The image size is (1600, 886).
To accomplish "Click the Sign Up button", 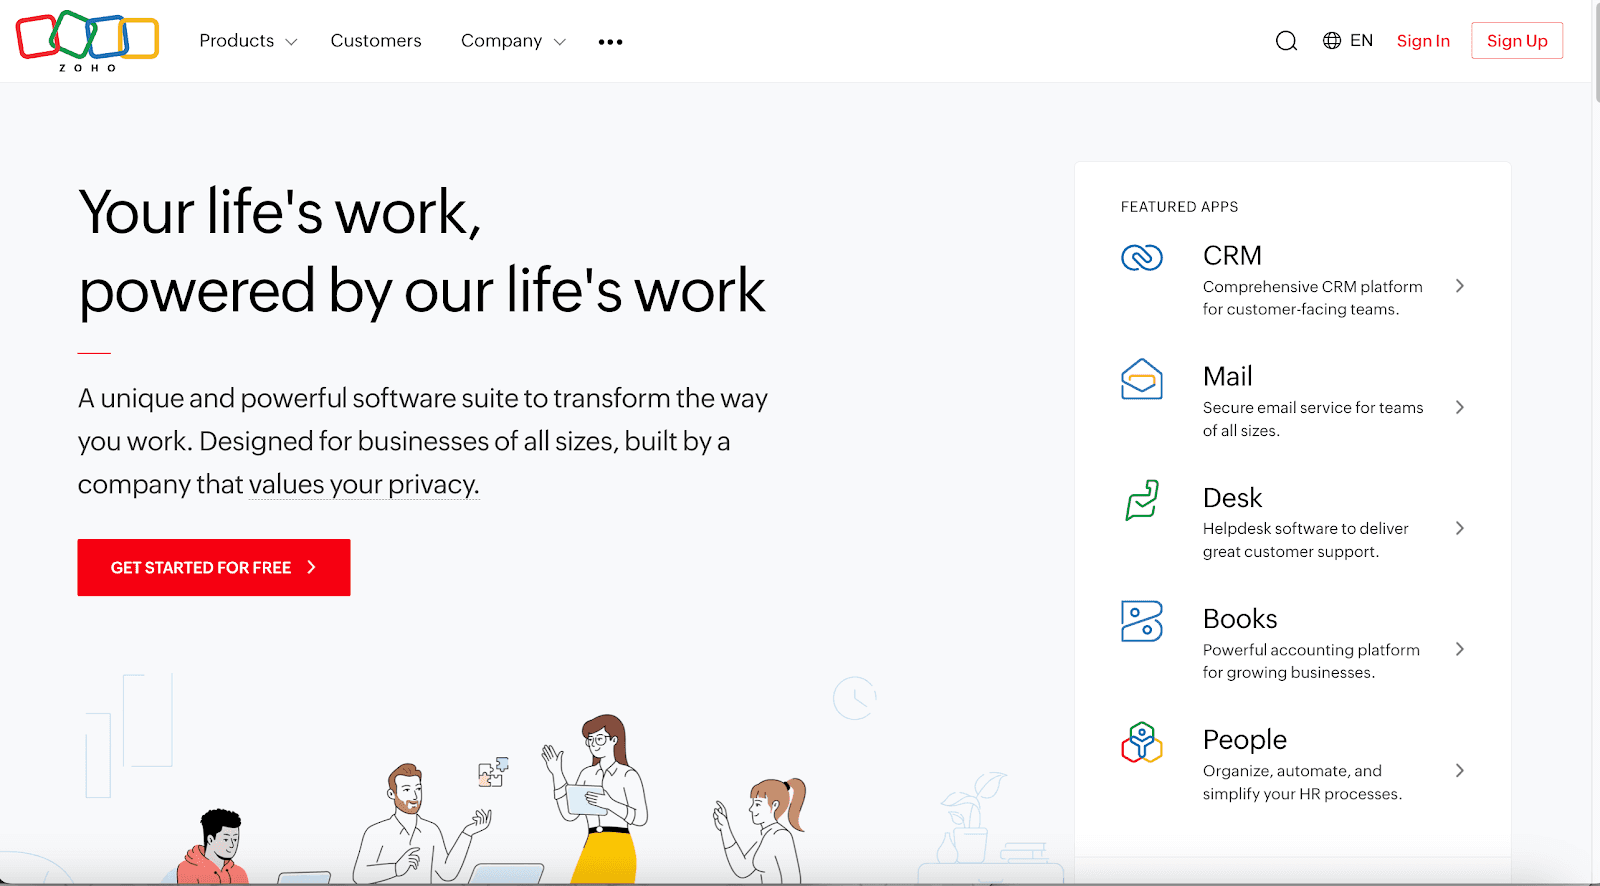I will pyautogui.click(x=1517, y=41).
